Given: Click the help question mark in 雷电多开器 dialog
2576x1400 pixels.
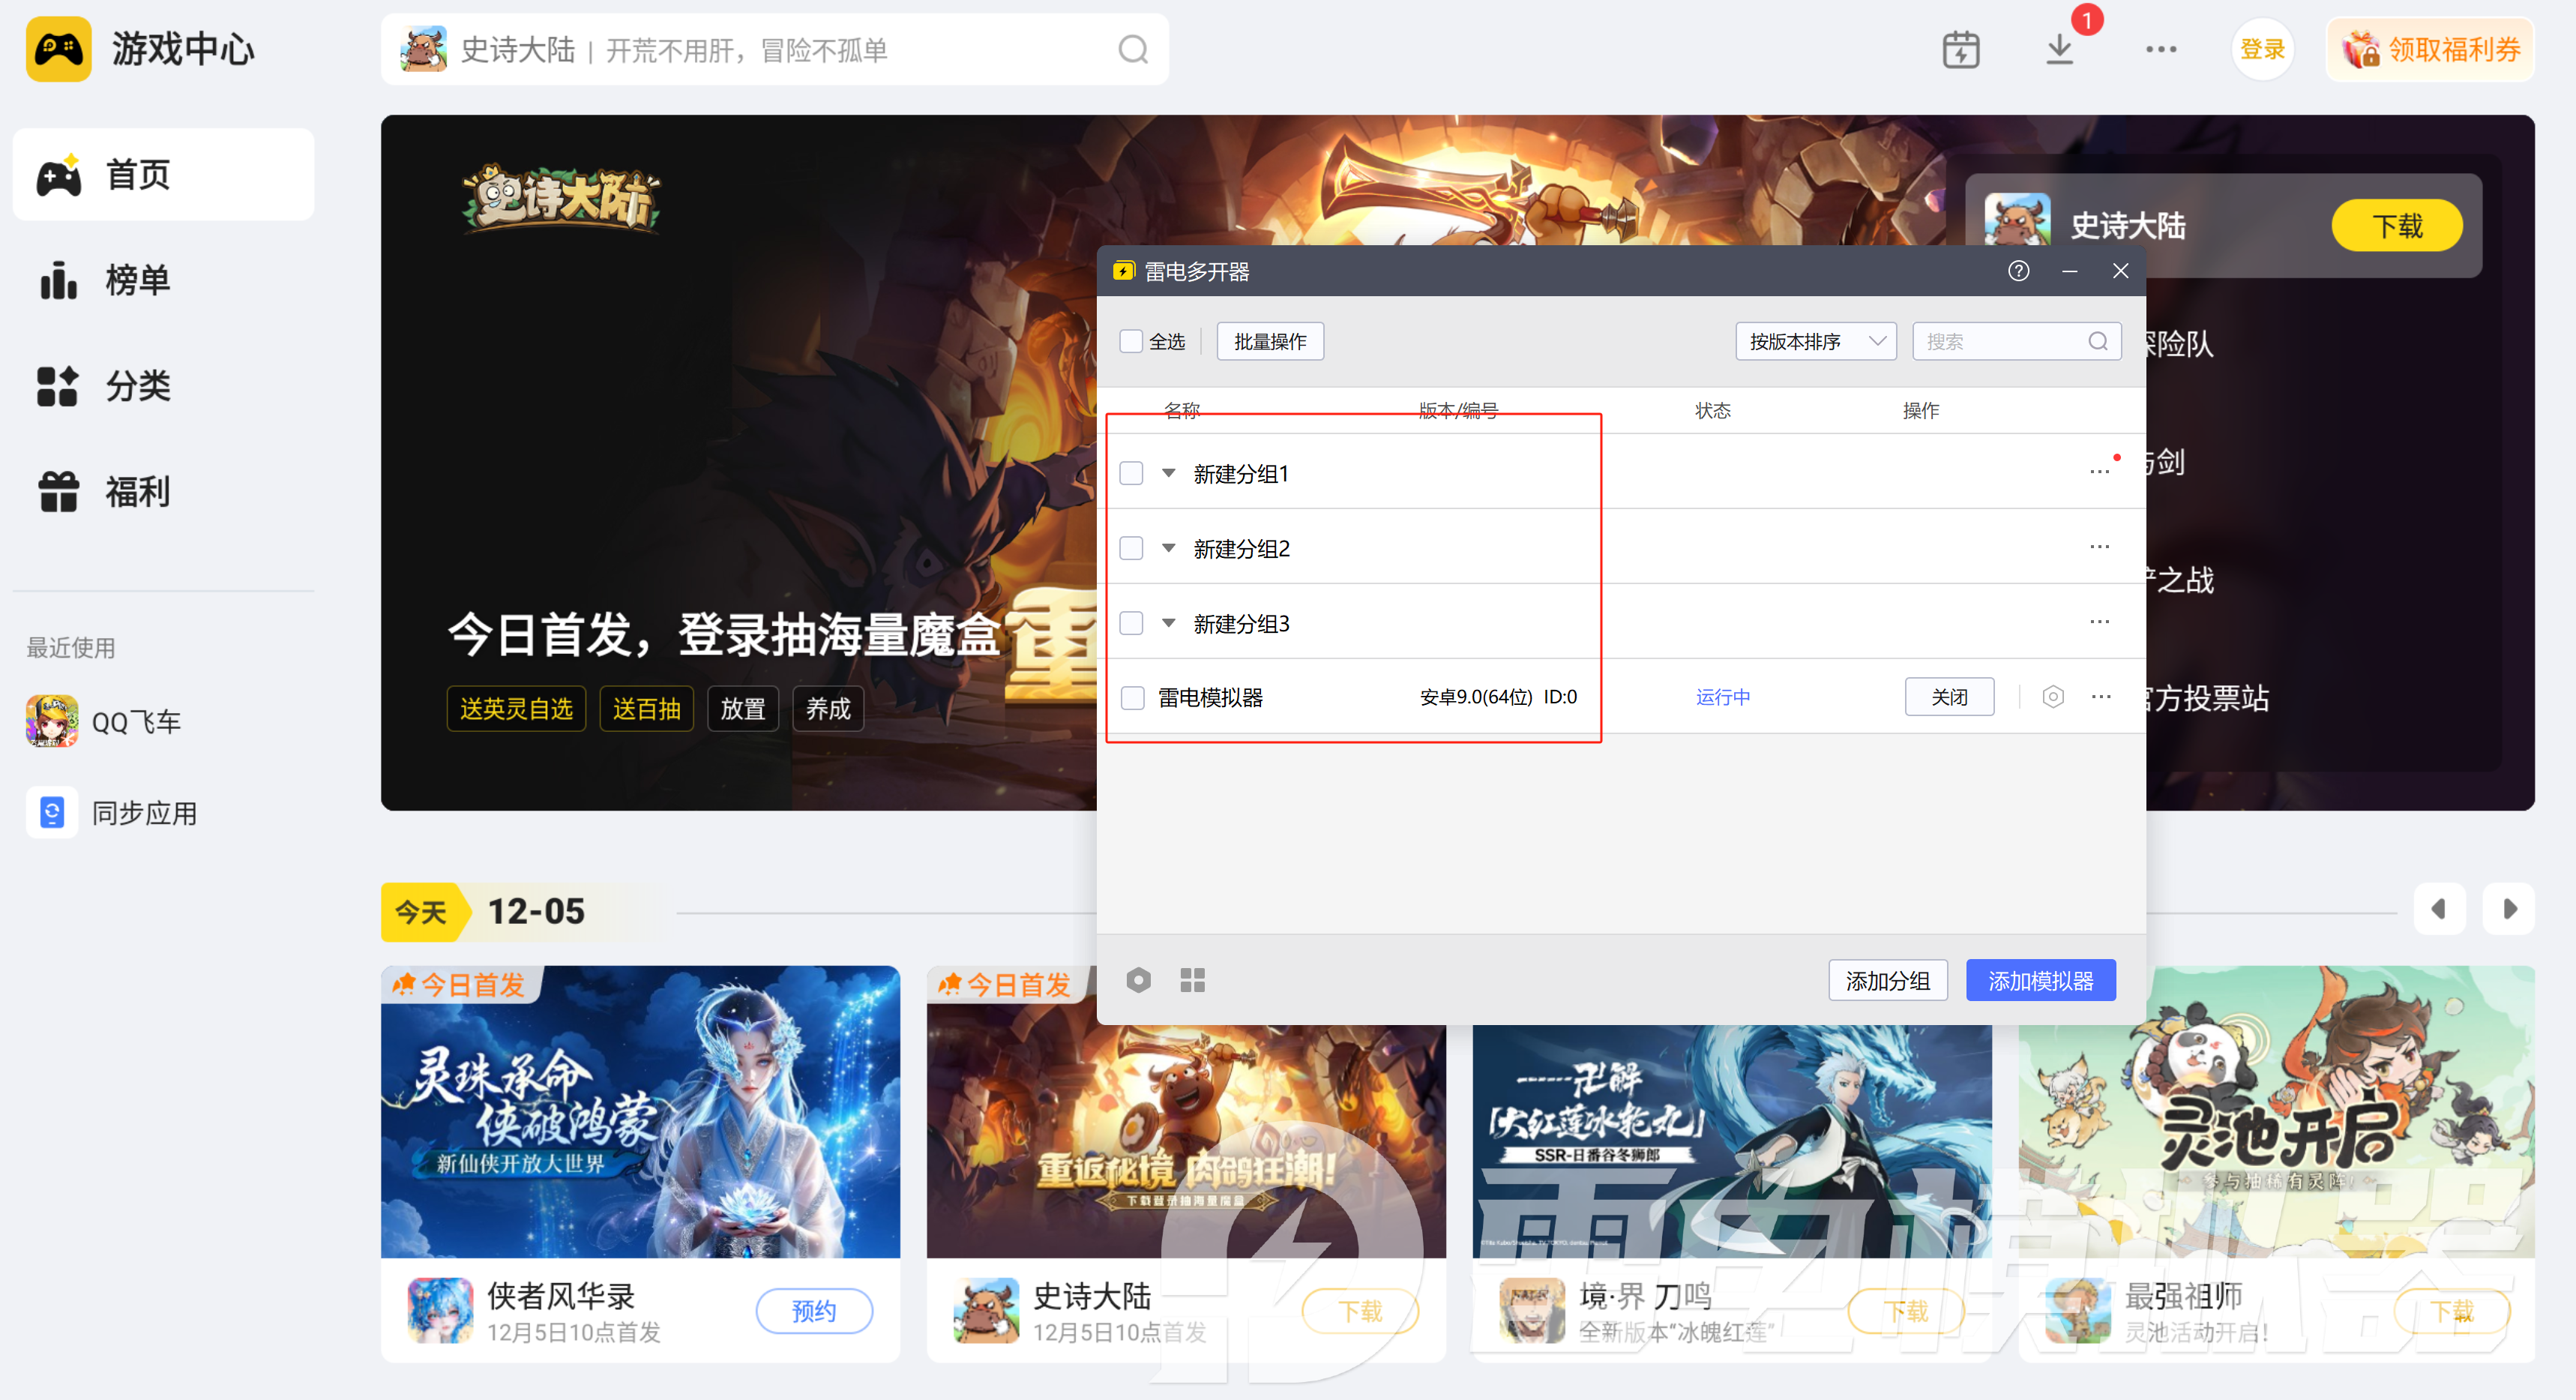Looking at the screenshot, I should pos(2018,270).
